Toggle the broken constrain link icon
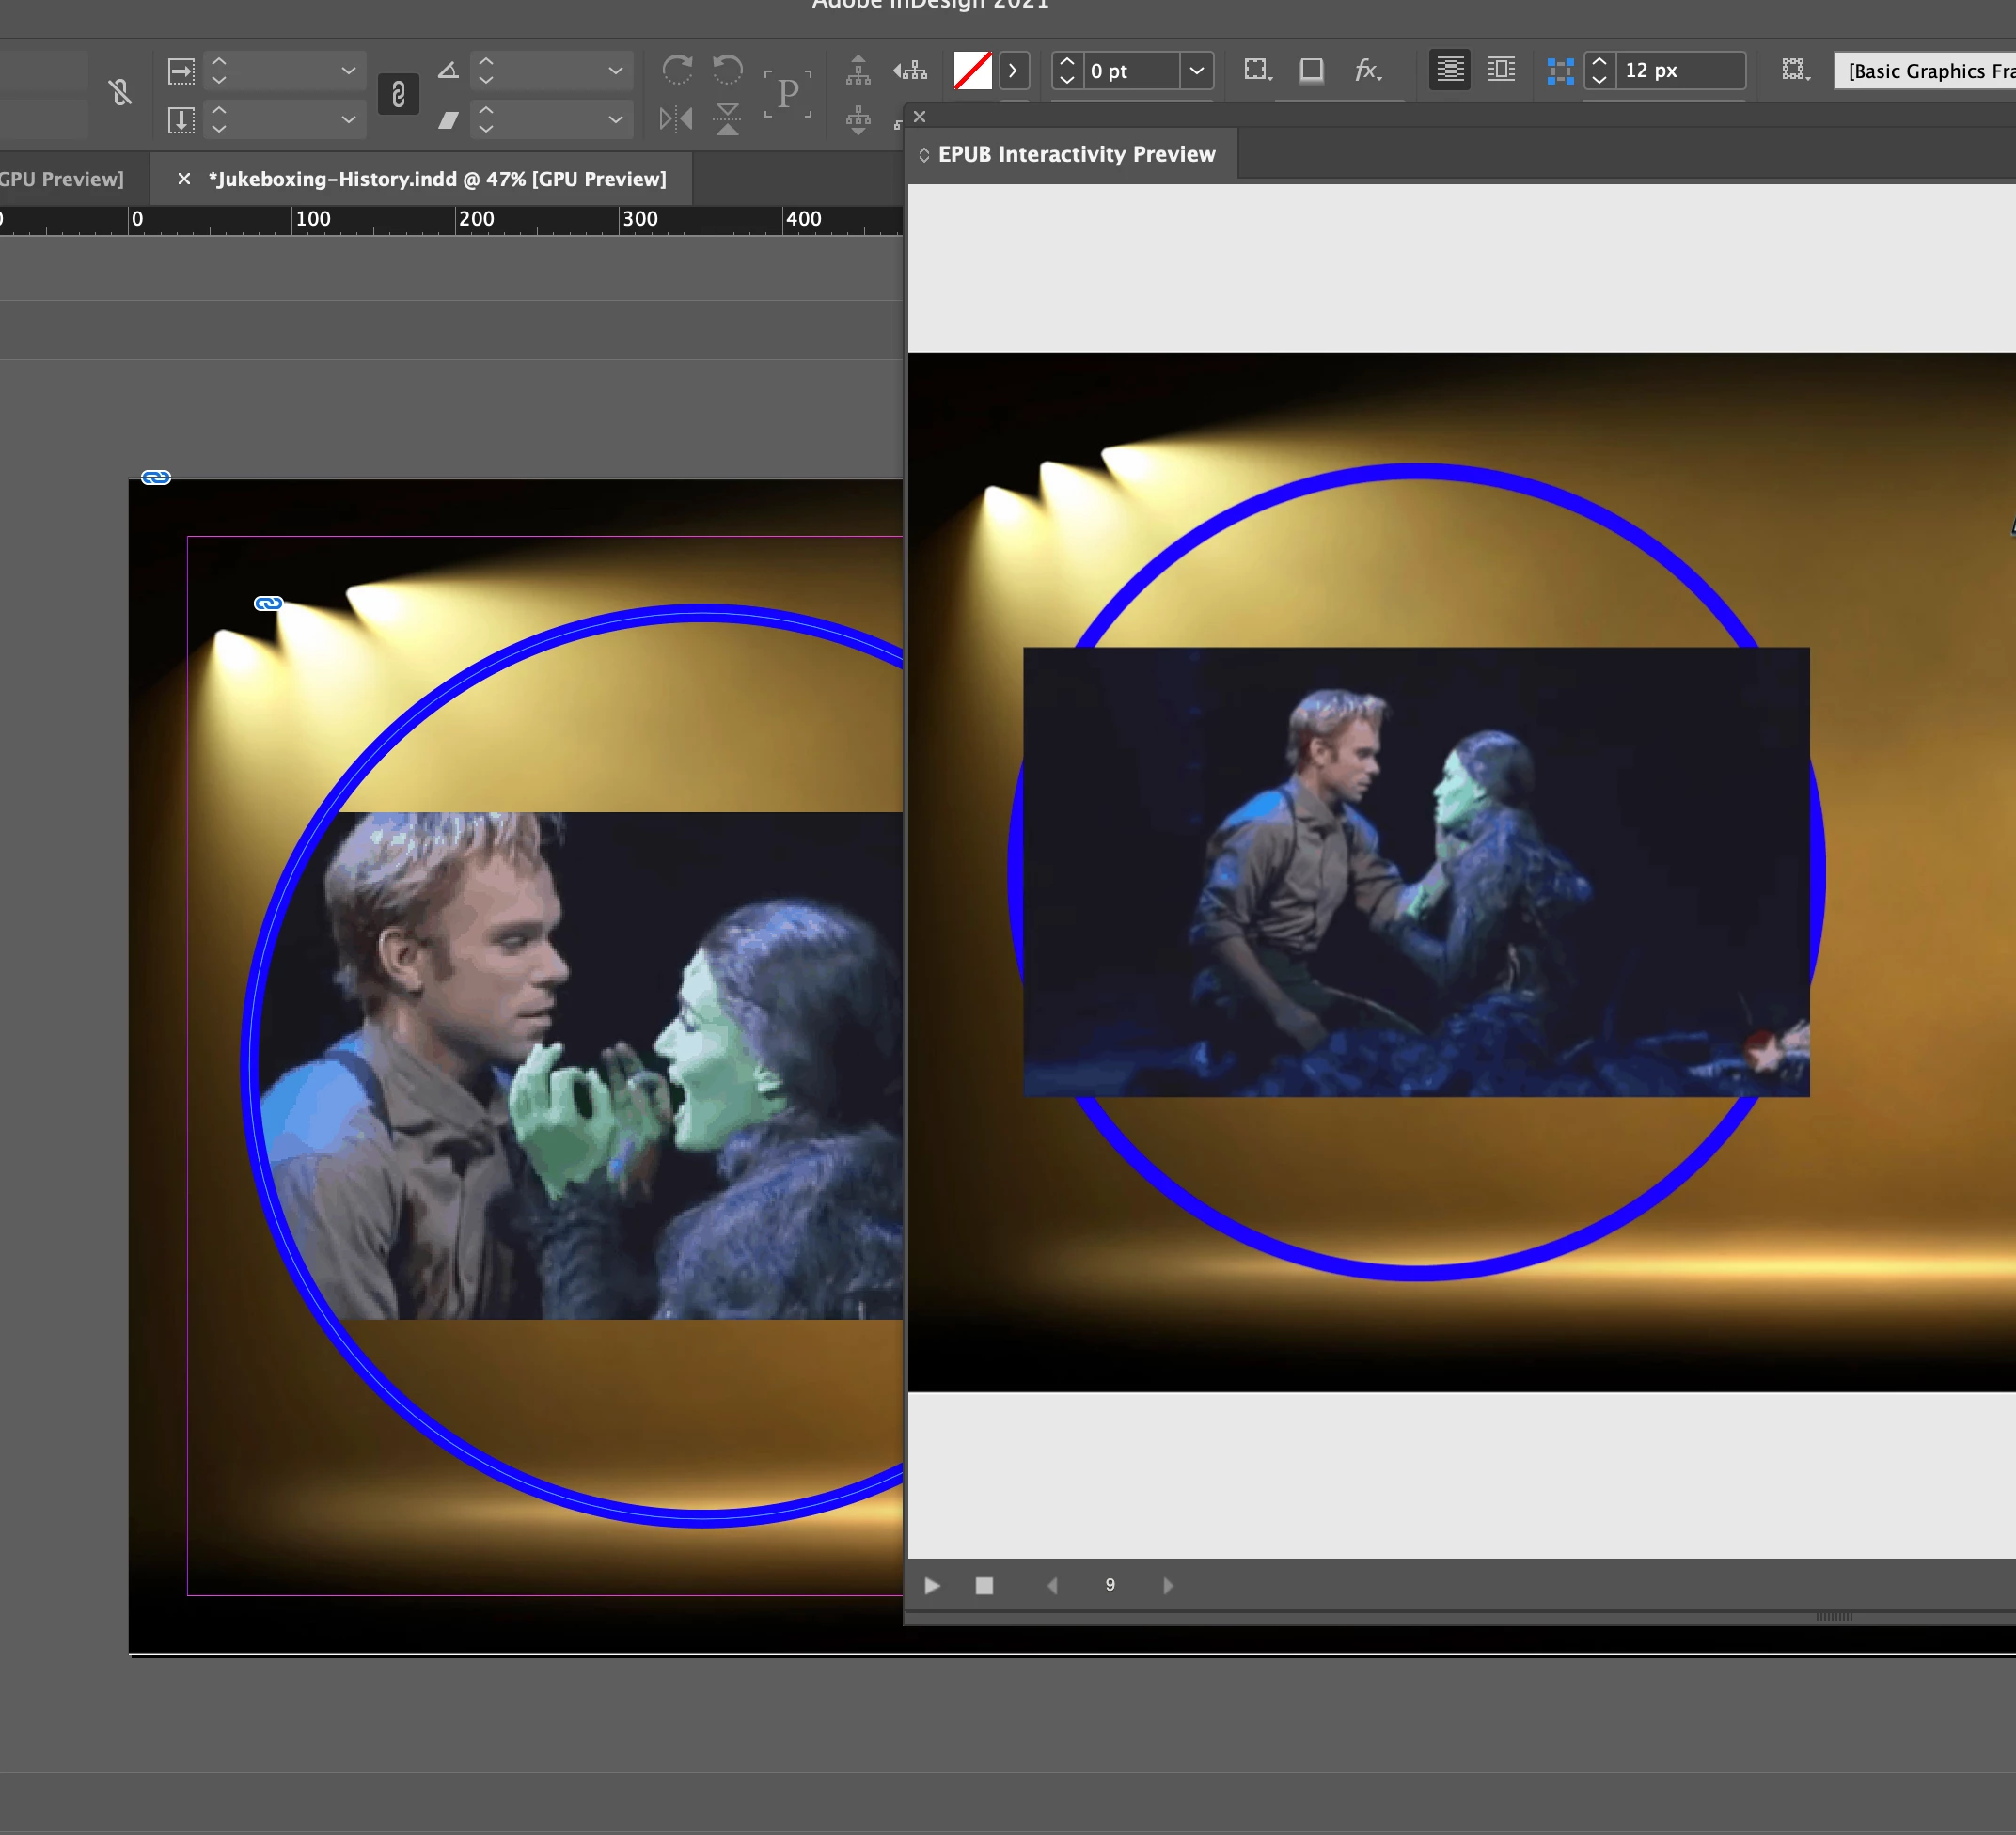The height and width of the screenshot is (1835, 2016). (x=120, y=94)
